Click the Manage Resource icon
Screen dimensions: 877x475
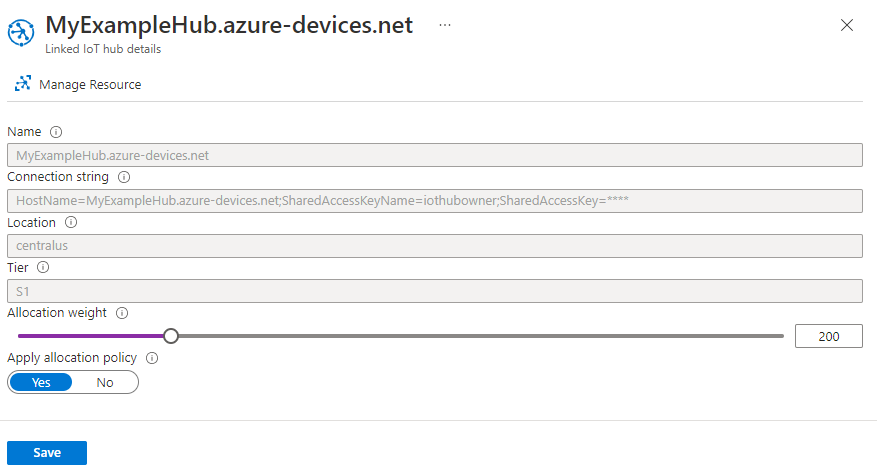pos(22,84)
